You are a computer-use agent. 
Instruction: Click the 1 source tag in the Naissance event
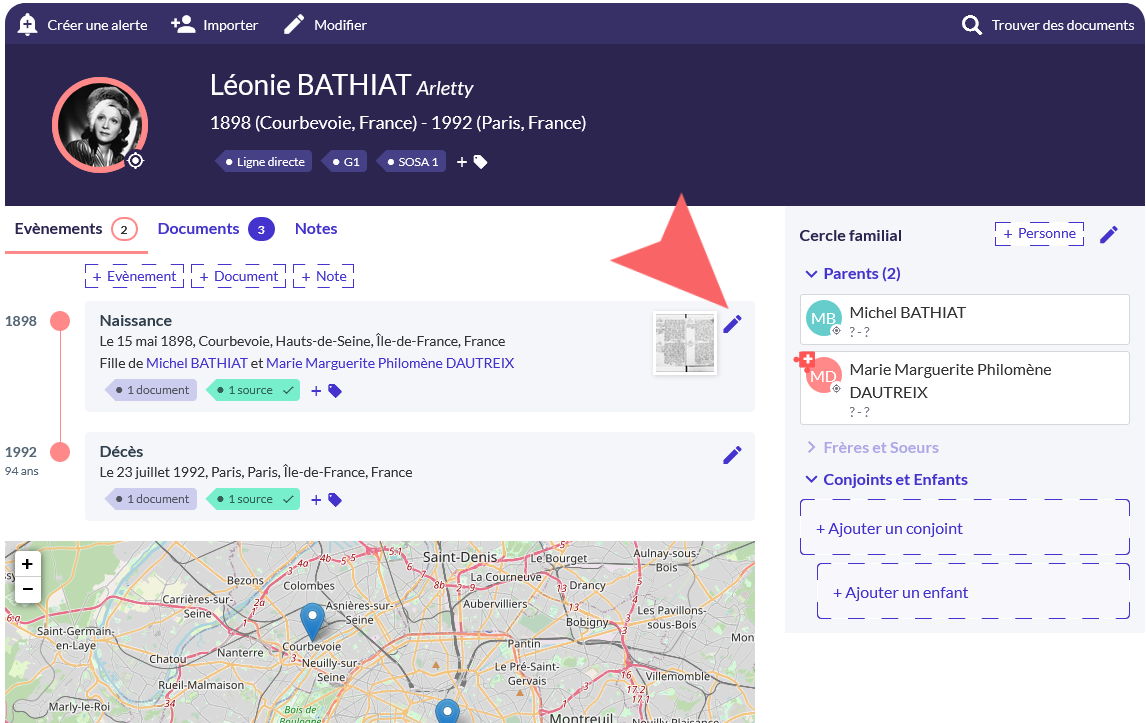[x=253, y=390]
